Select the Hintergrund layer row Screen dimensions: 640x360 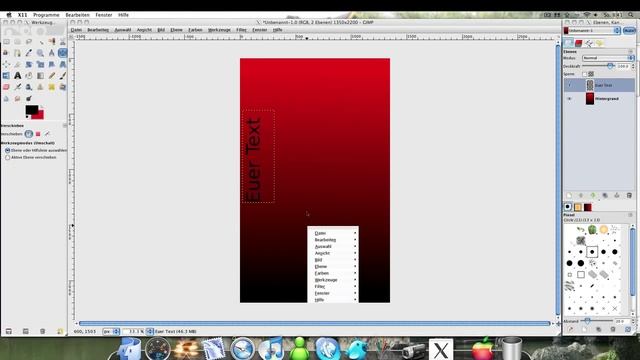click(x=599, y=99)
